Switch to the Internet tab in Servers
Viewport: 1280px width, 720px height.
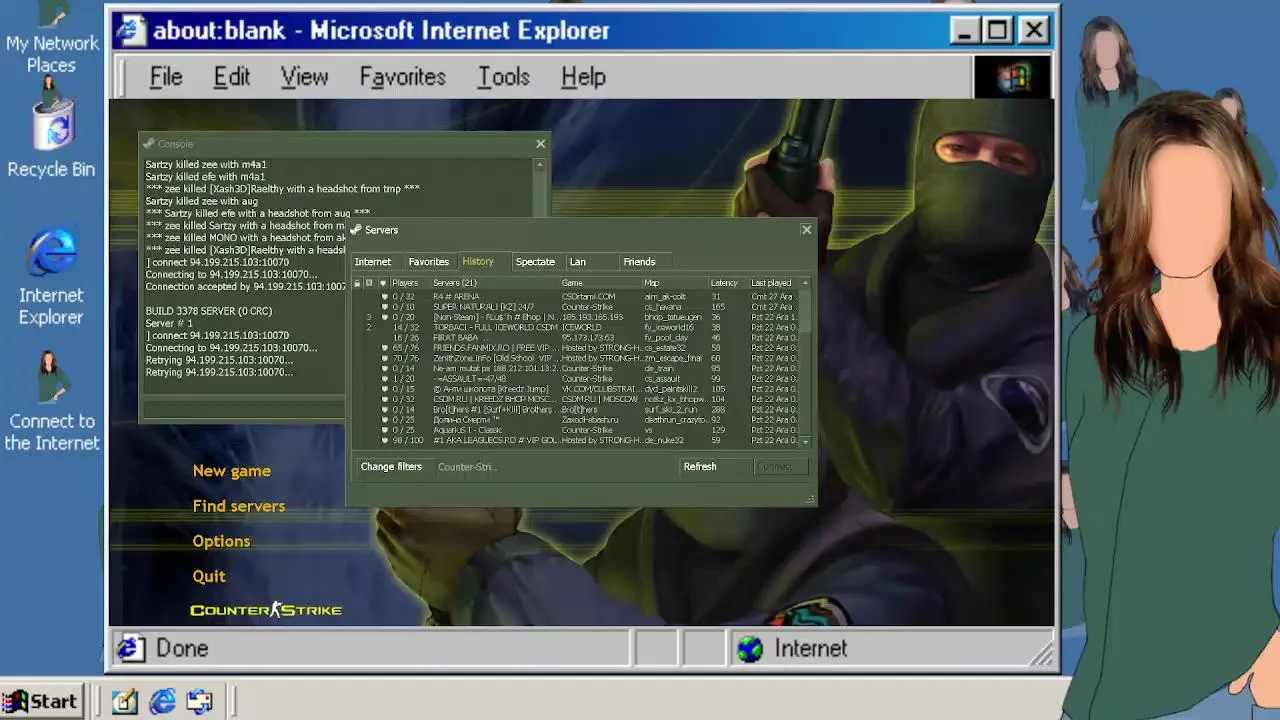point(373,262)
